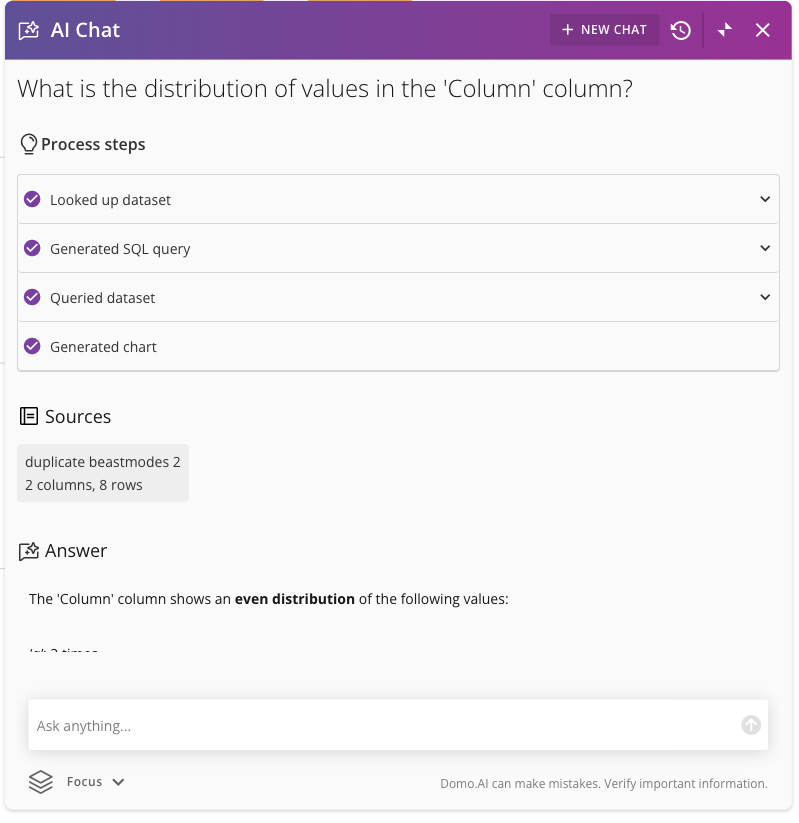Viewport: 799px width, 823px height.
Task: Click the collapse panel arrows icon
Action: pyautogui.click(x=724, y=30)
